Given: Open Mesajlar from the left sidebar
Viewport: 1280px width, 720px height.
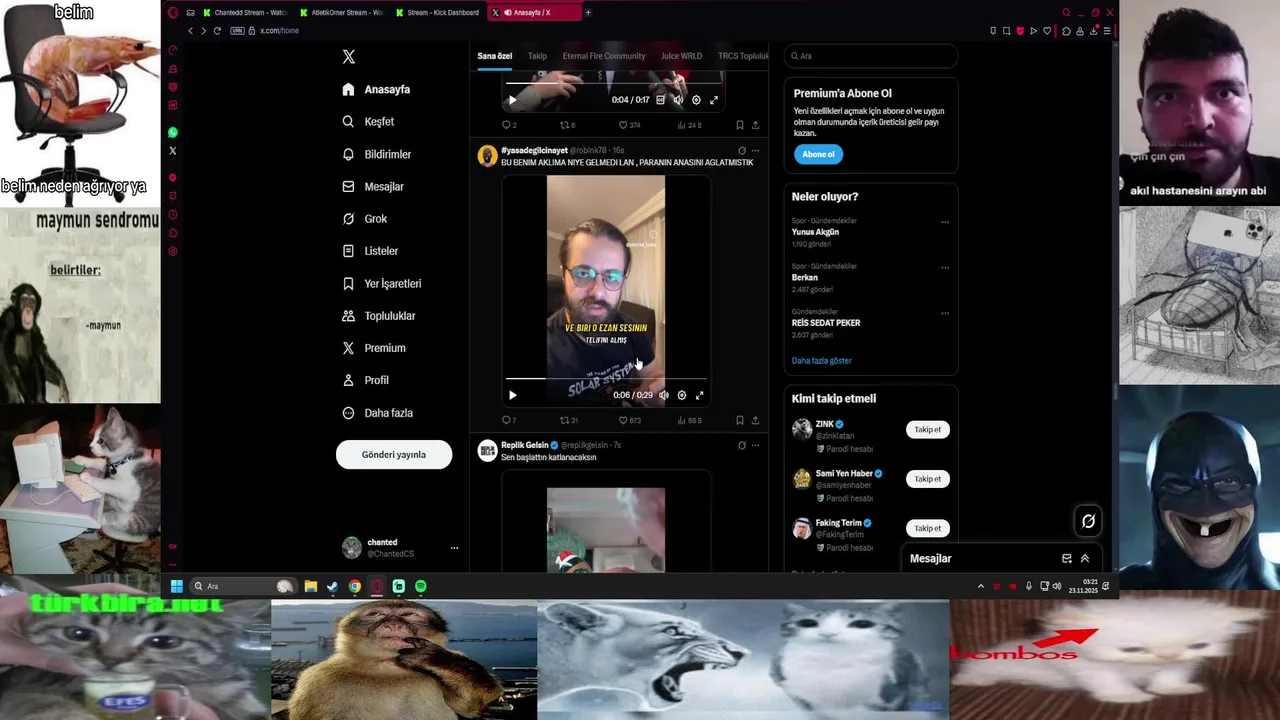Looking at the screenshot, I should (x=373, y=187).
